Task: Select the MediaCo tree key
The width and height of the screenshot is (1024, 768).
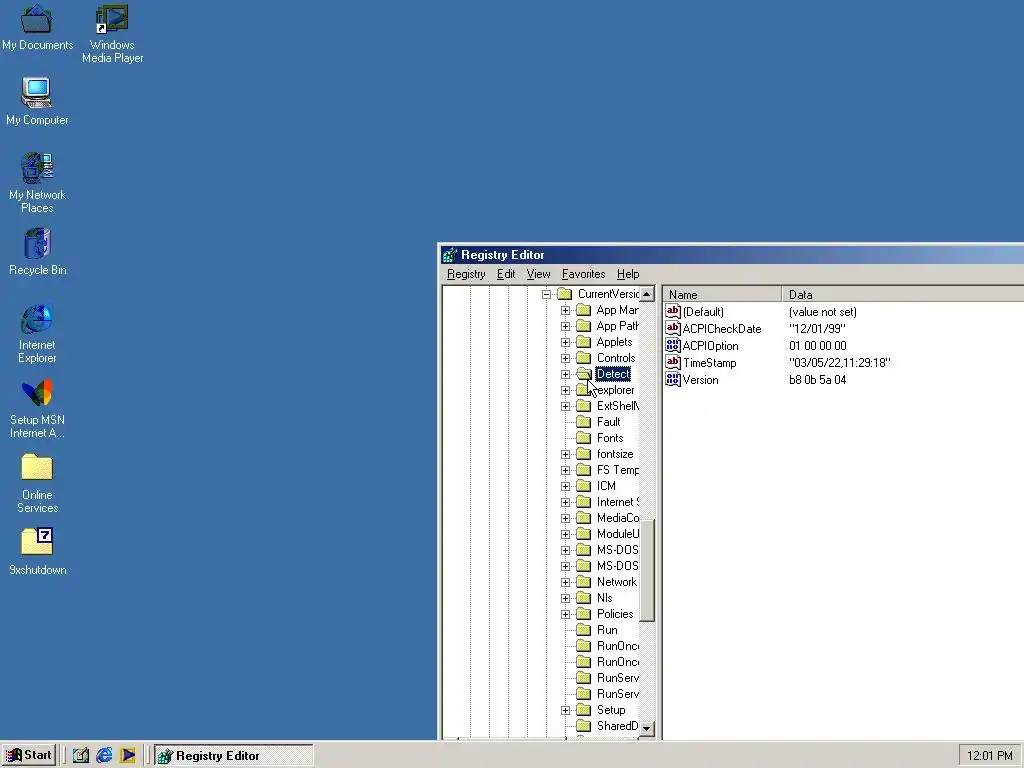Action: coord(618,518)
